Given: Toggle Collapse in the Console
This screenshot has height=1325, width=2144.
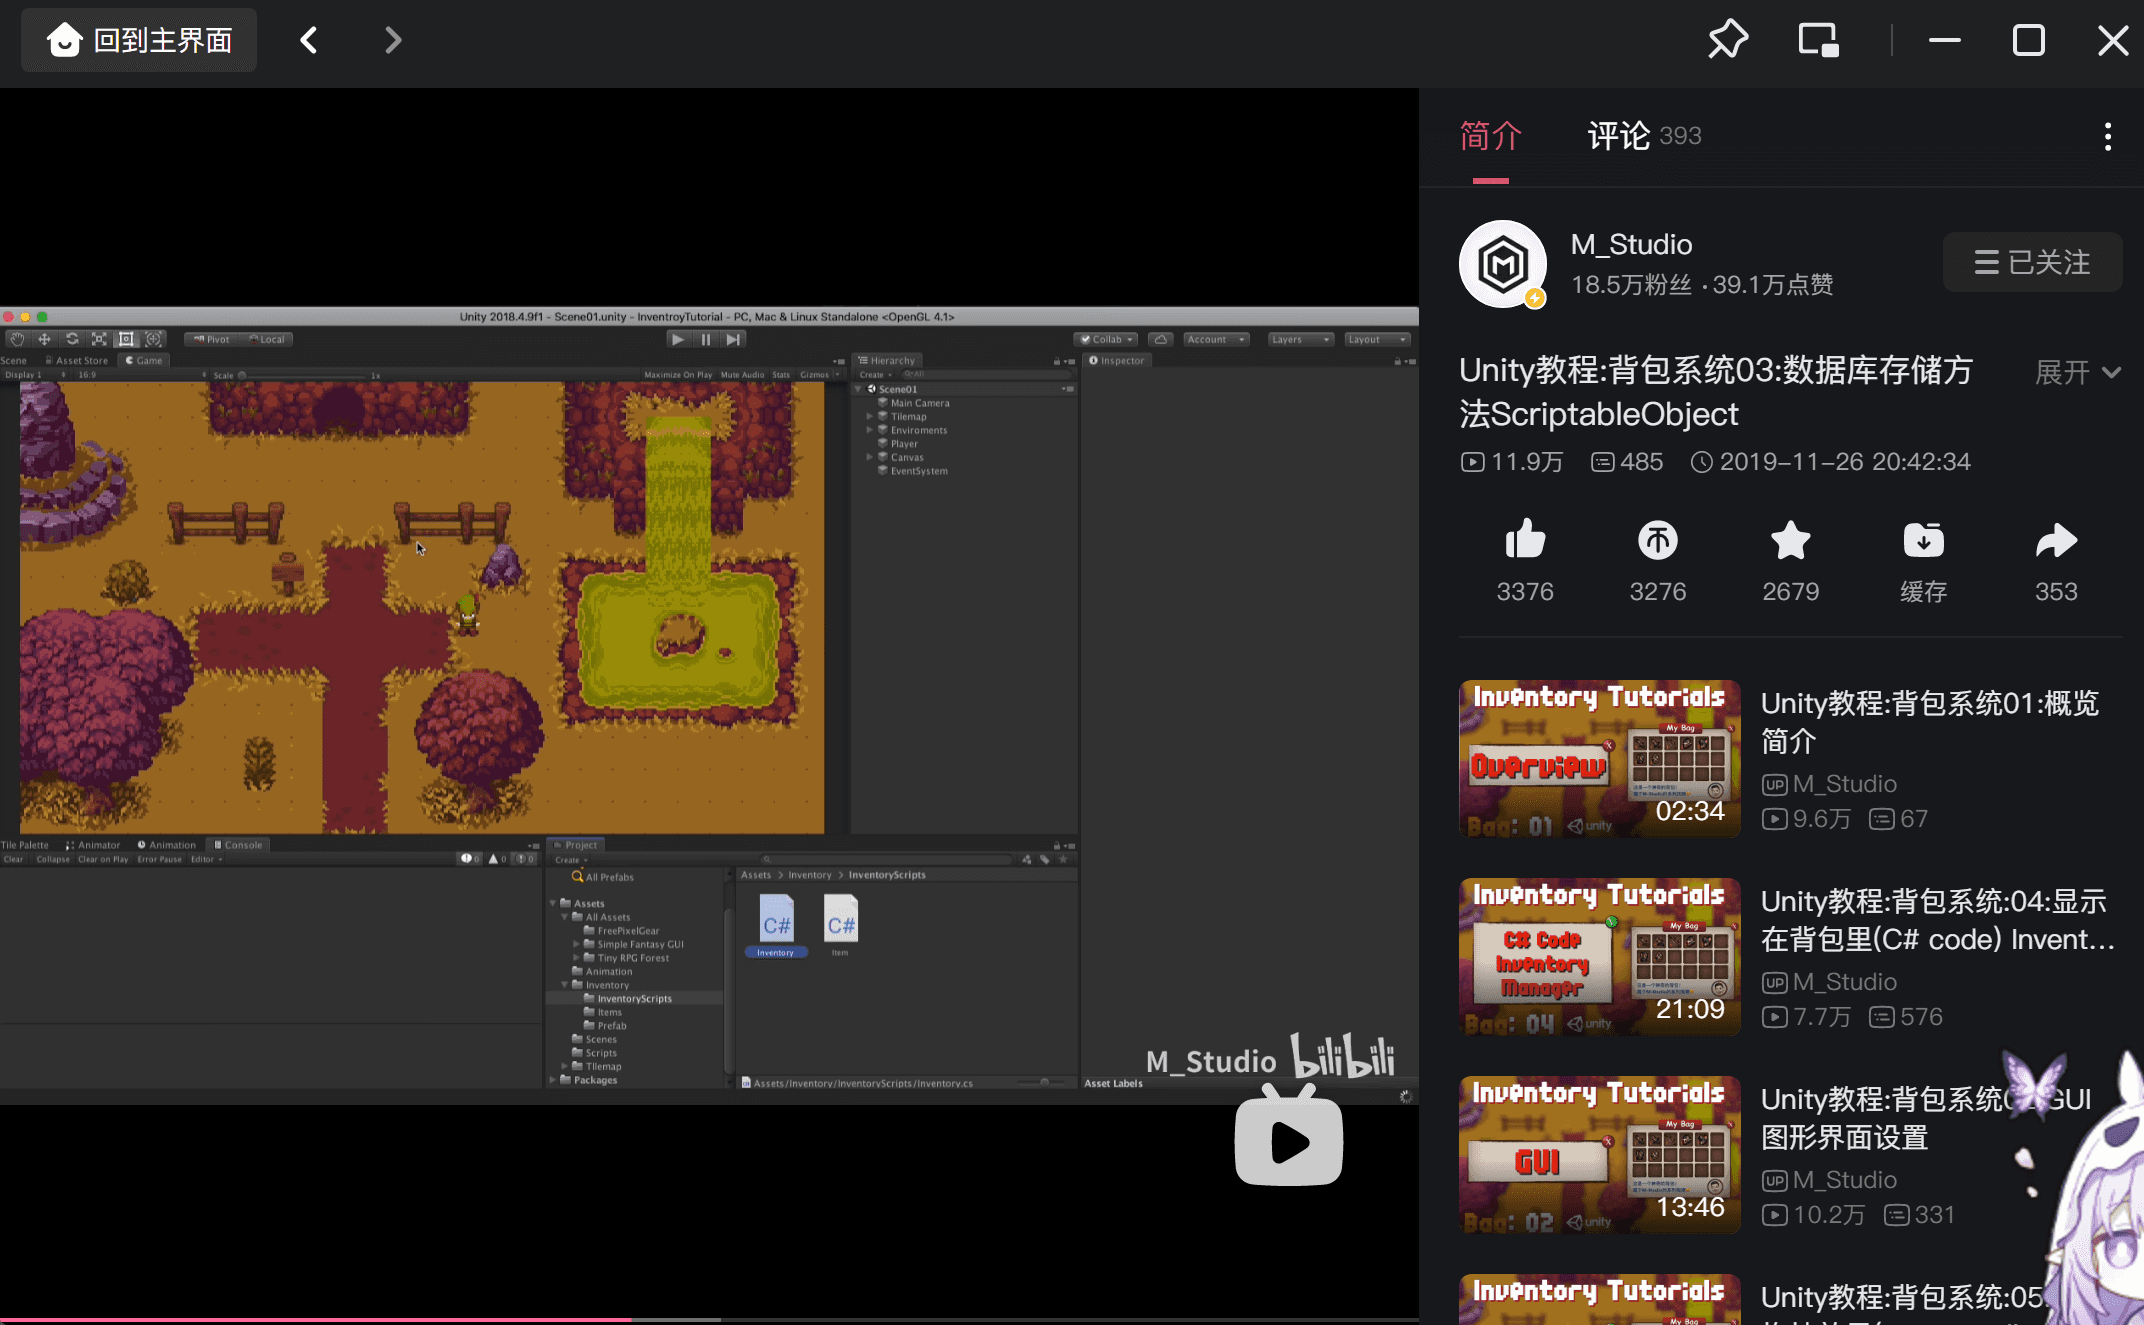Looking at the screenshot, I should pos(53,859).
